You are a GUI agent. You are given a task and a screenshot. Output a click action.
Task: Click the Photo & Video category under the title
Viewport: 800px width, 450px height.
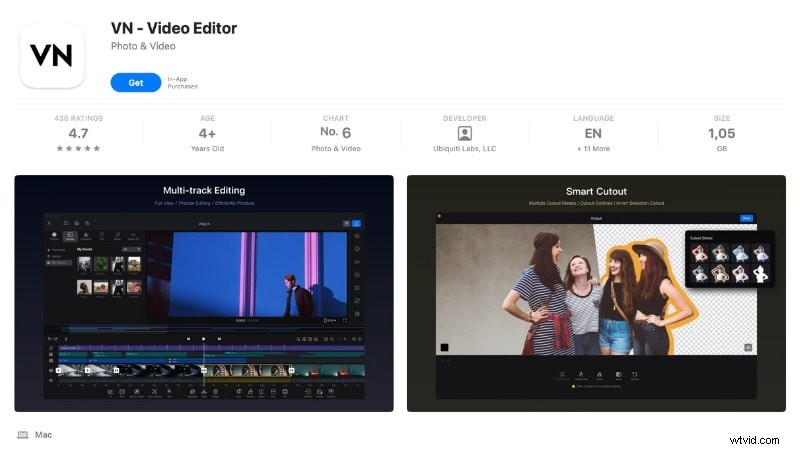143,46
